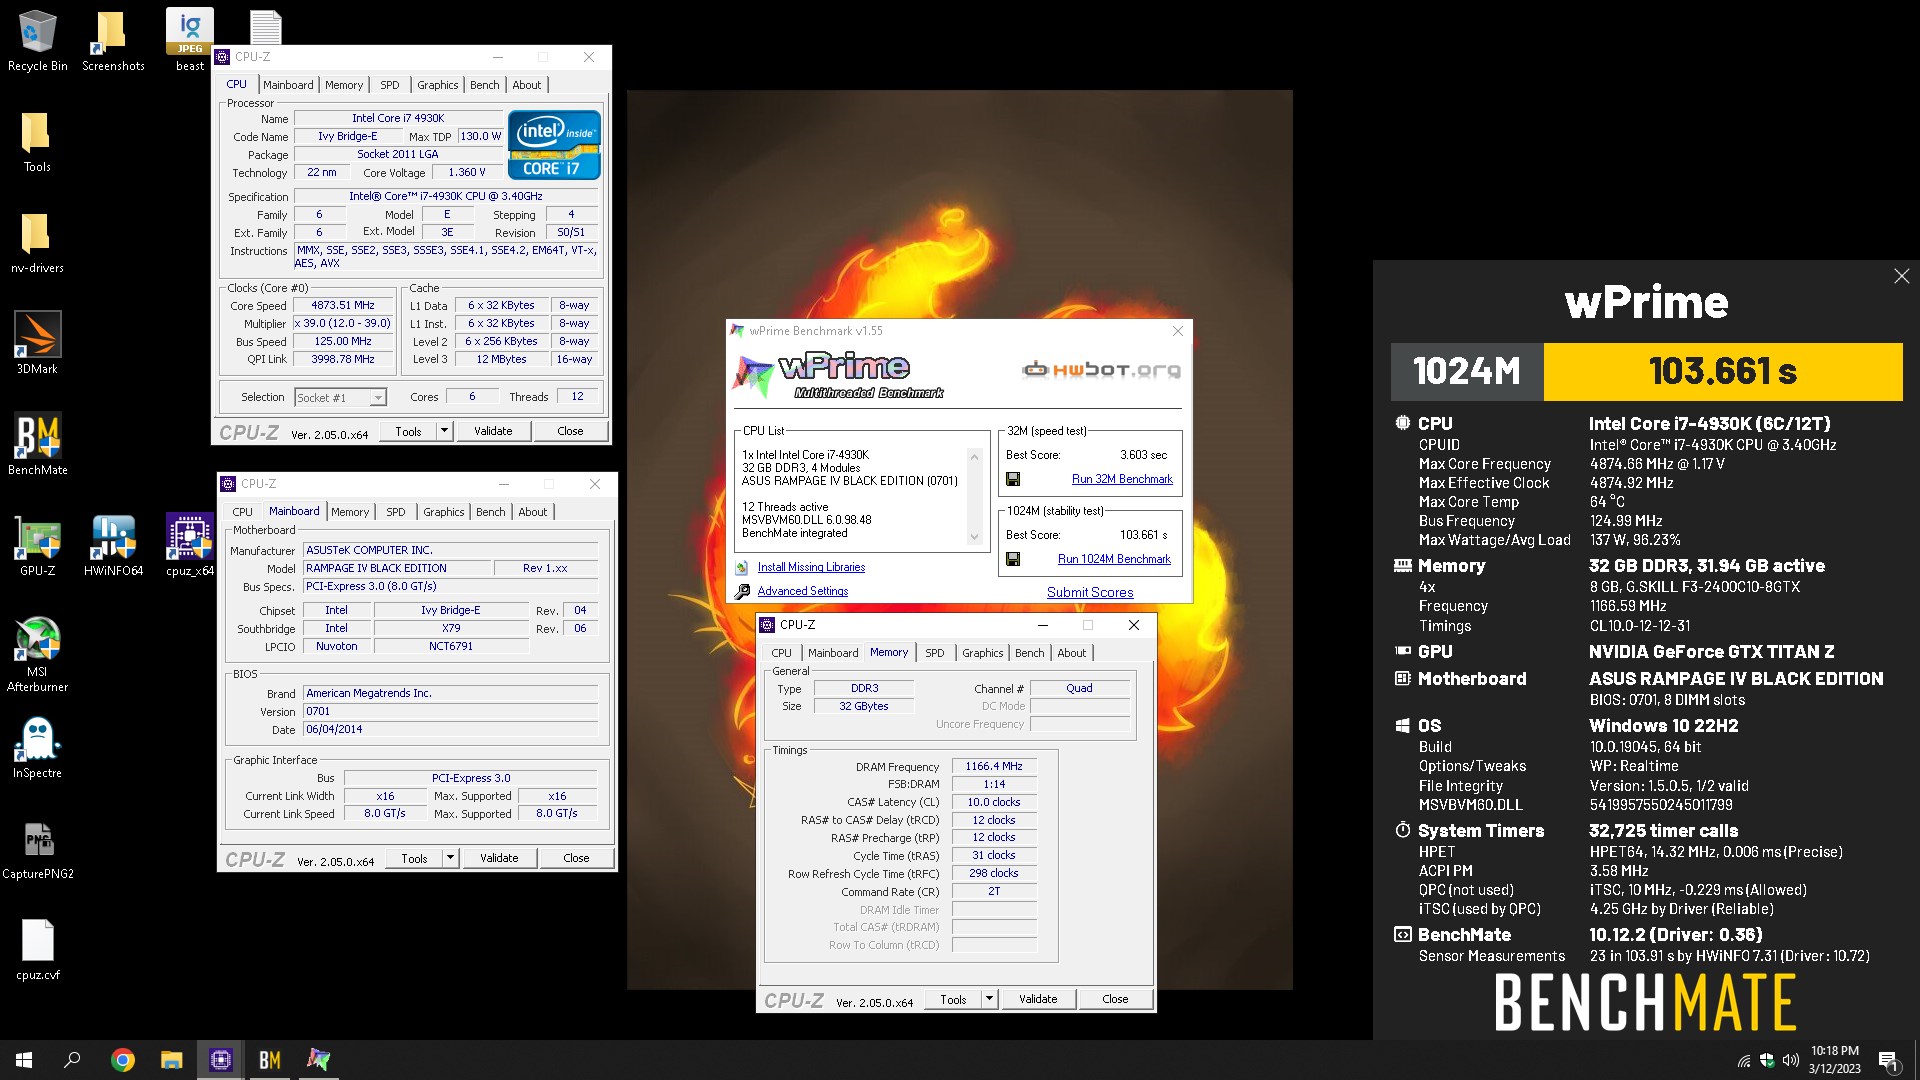Open taskbar search magnifier
The image size is (1920, 1080).
[x=72, y=1060]
